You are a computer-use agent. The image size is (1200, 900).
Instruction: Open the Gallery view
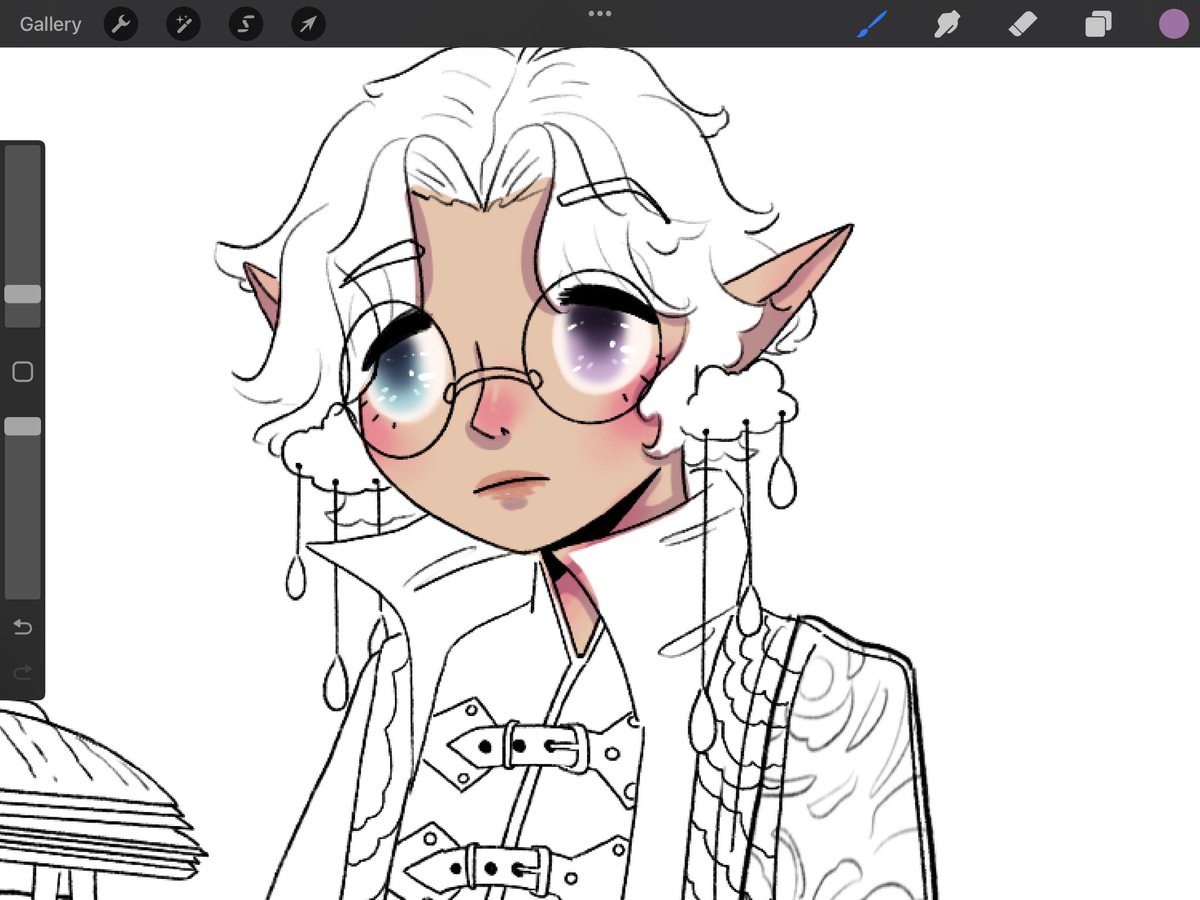coord(50,24)
